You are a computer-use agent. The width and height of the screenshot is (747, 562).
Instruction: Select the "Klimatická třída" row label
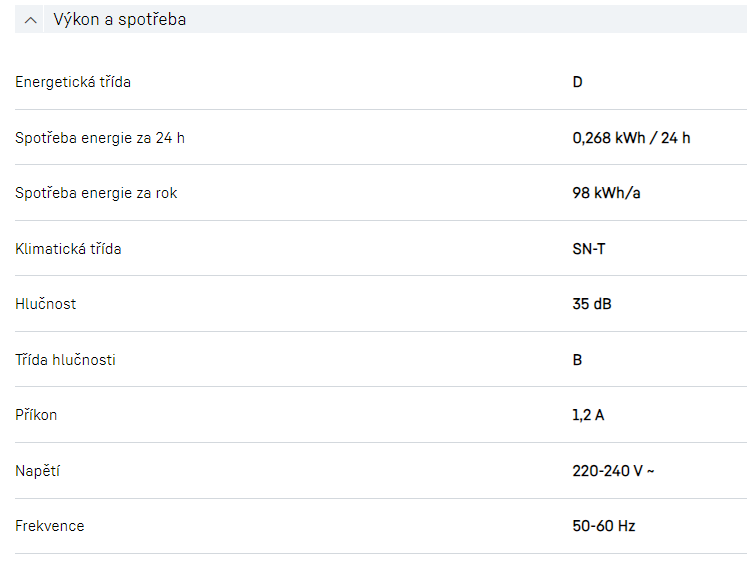68,249
